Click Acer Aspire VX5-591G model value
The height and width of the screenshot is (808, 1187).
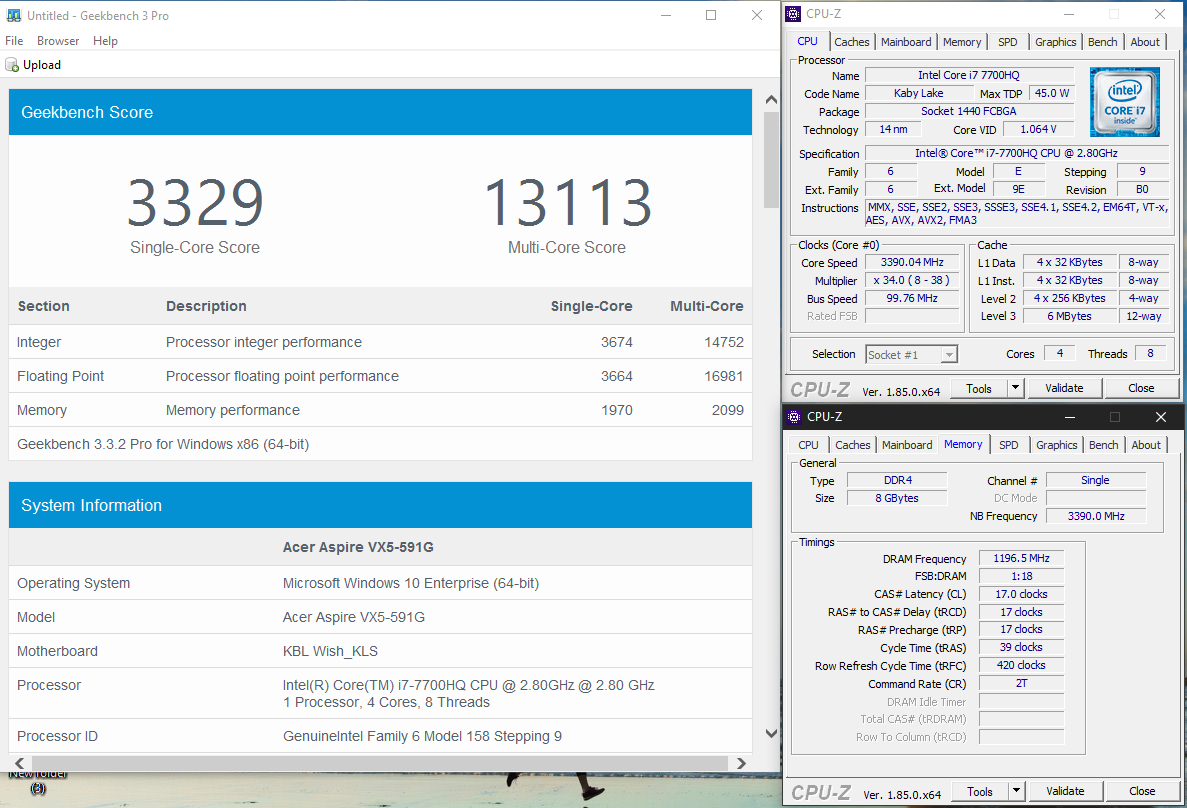354,617
